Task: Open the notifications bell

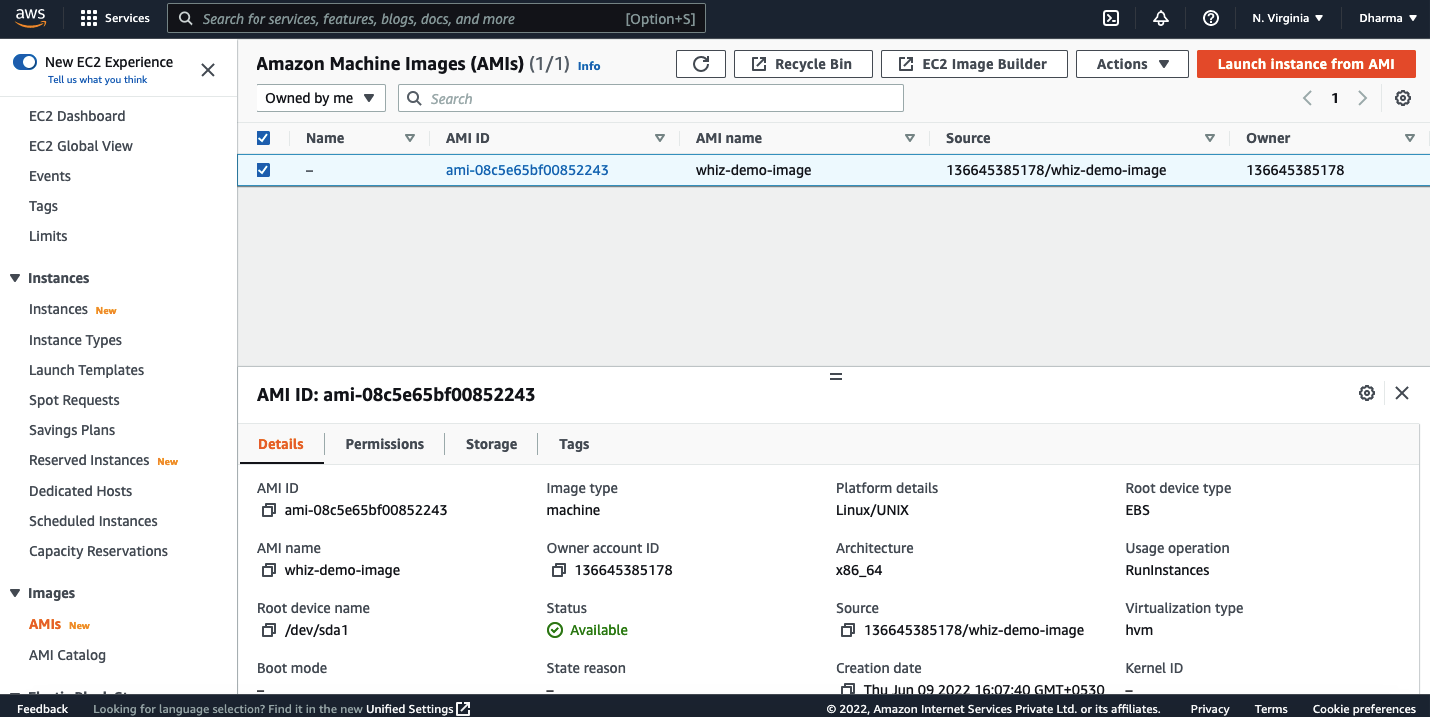Action: [x=1161, y=18]
